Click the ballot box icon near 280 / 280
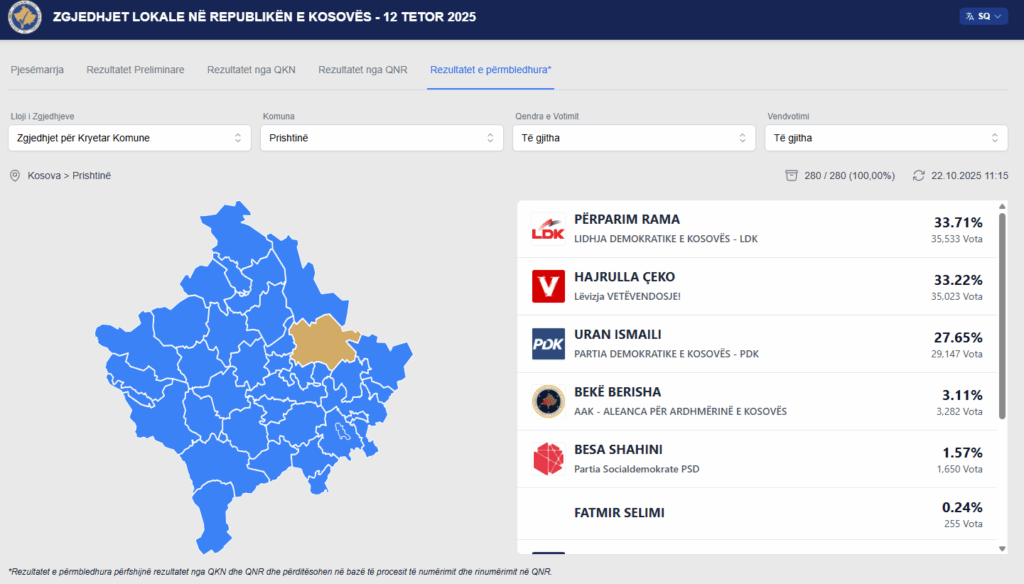 tap(791, 176)
